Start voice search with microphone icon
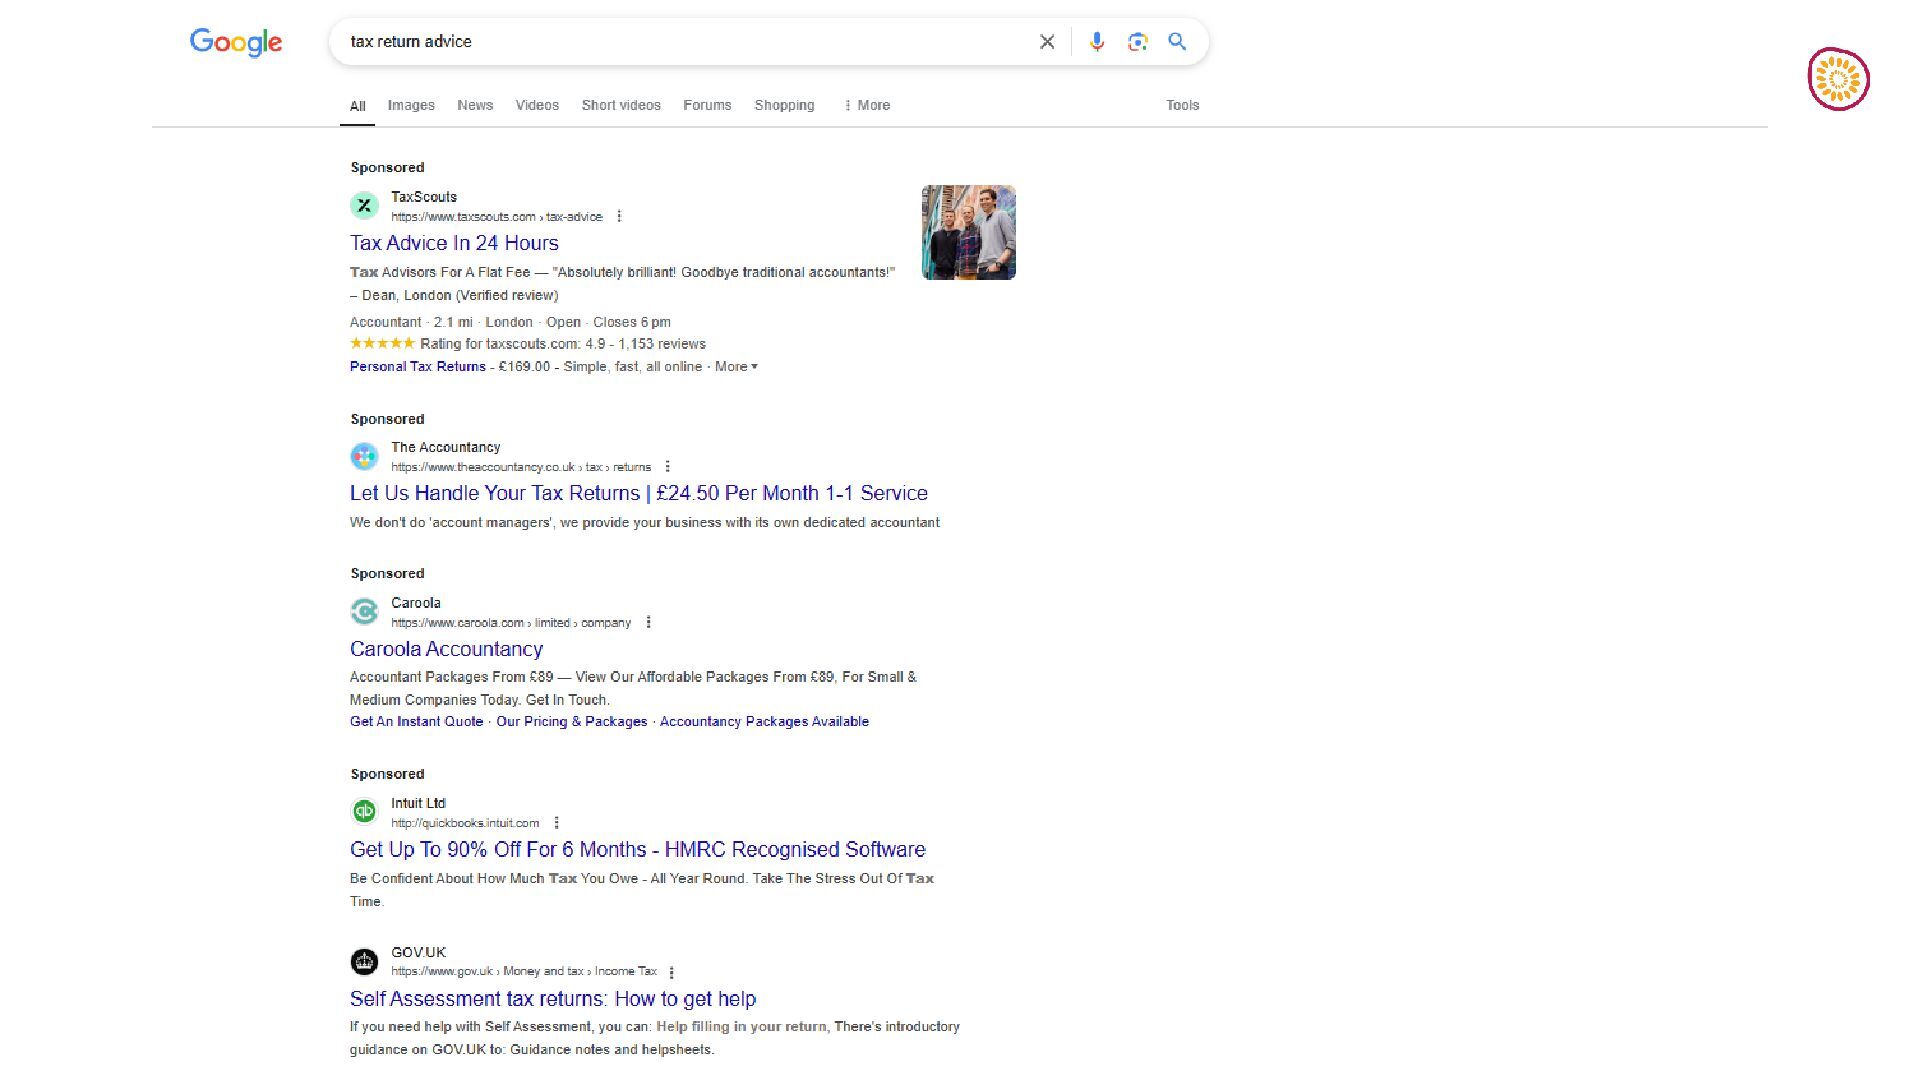The height and width of the screenshot is (1080, 1920). pyautogui.click(x=1097, y=42)
